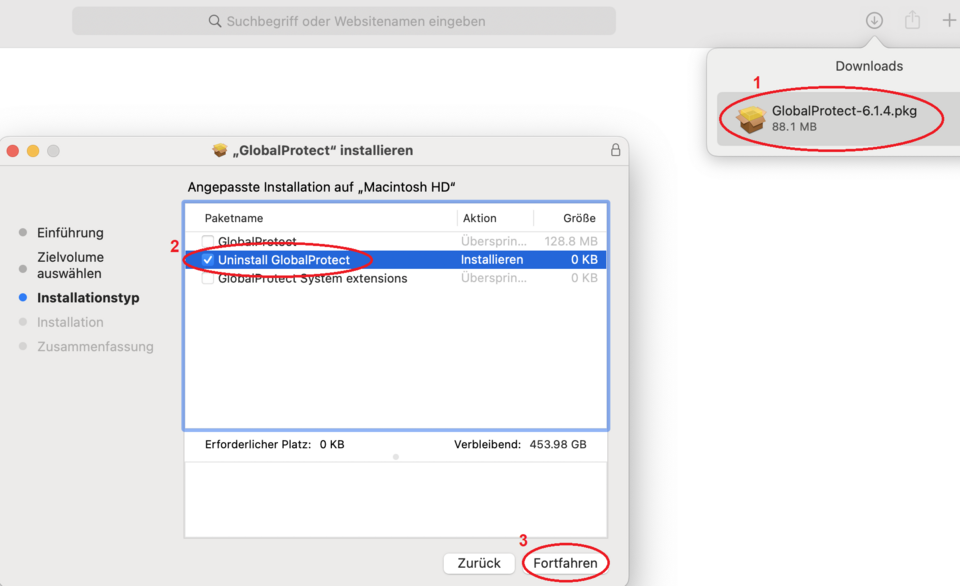Select the Einführung step in sidebar

[x=70, y=233]
